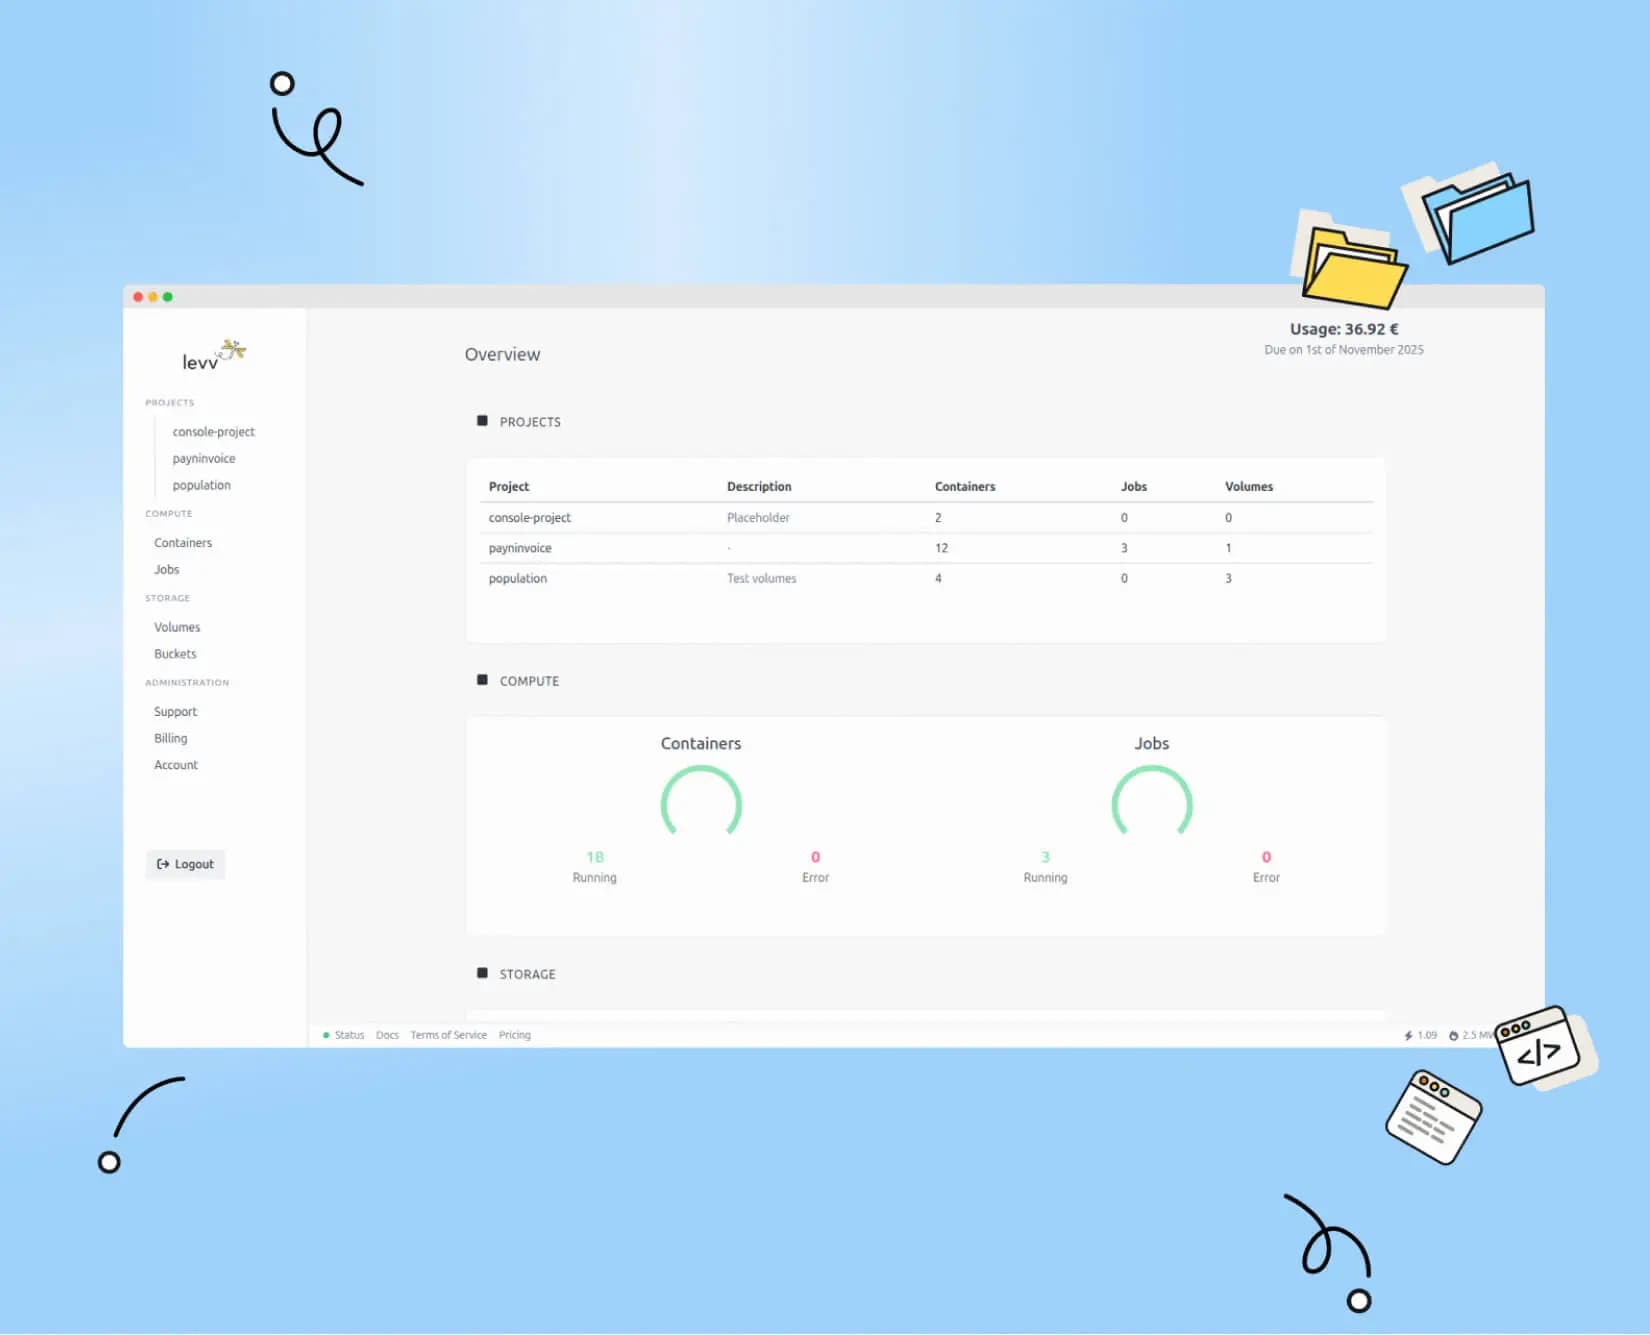Click the levv logo in the sidebar
Screen dimensions: 1650x1335
[x=213, y=356]
